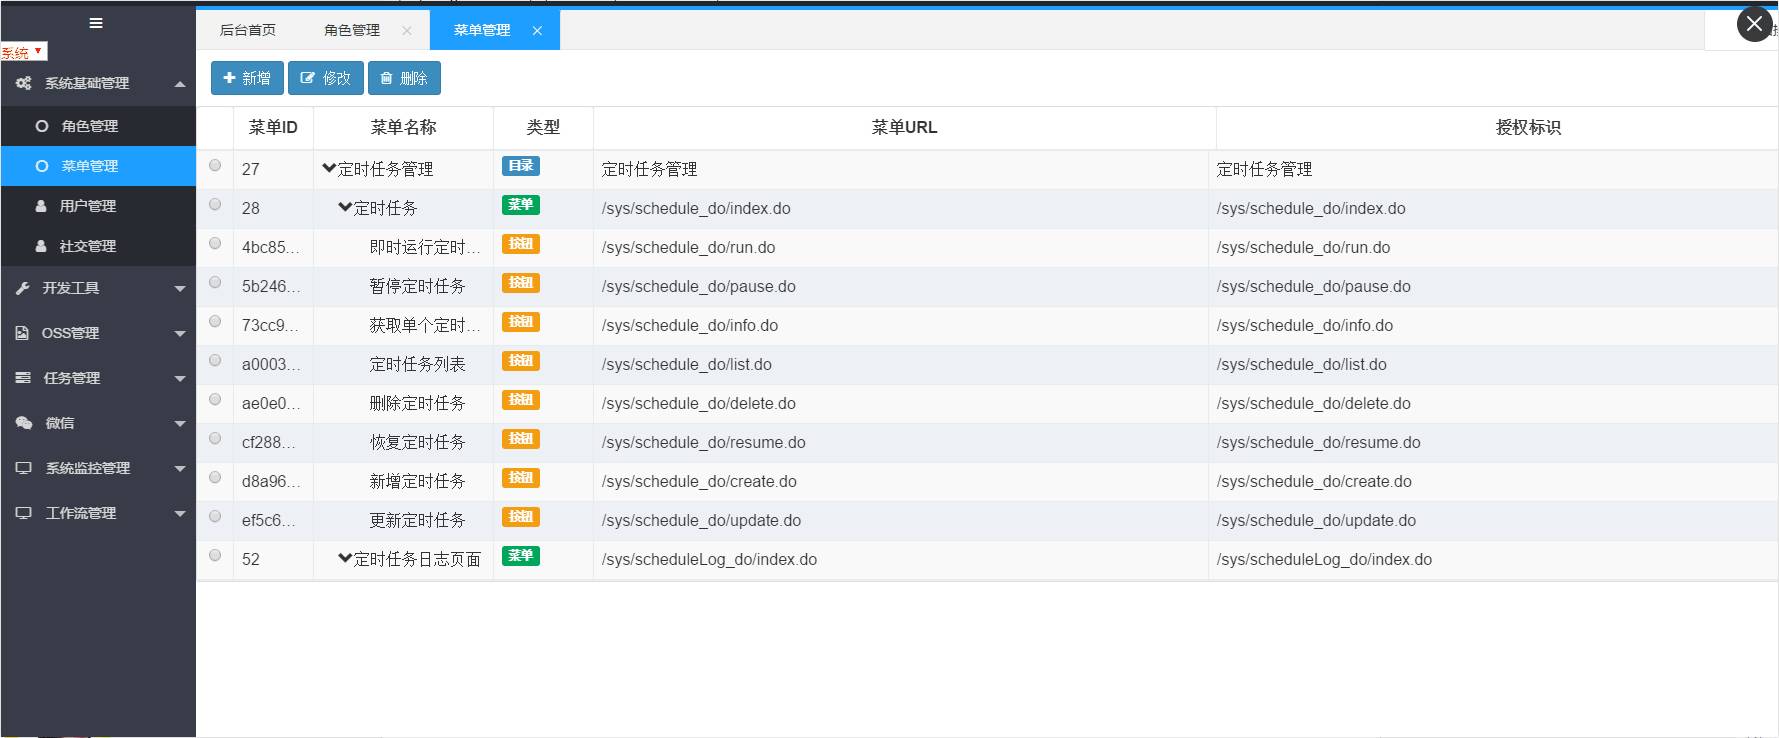Select the radio button for menu ID 52
Image resolution: width=1779 pixels, height=738 pixels.
(x=215, y=555)
